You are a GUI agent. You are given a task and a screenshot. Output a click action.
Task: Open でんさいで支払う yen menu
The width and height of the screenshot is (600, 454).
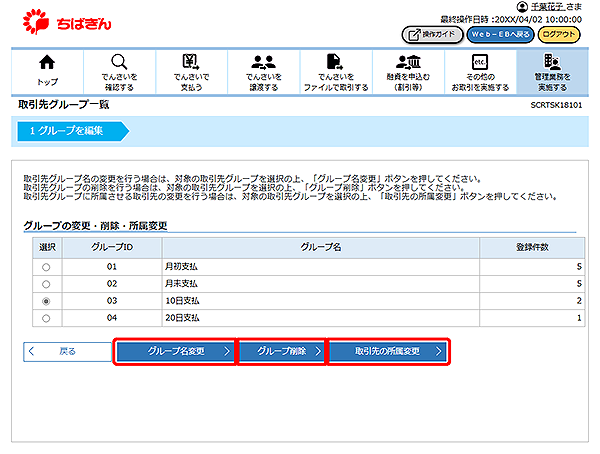point(190,70)
